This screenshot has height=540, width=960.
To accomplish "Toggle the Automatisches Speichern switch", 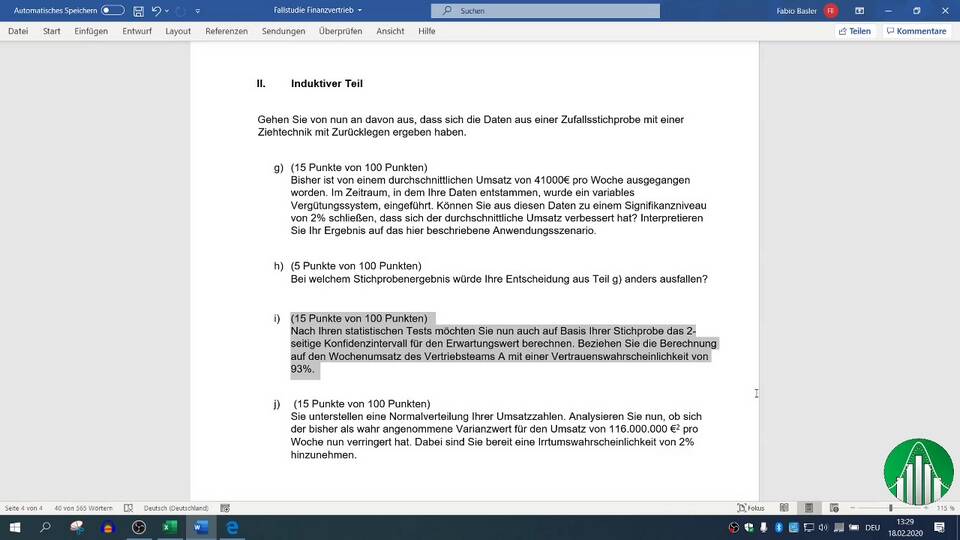I will pyautogui.click(x=113, y=10).
